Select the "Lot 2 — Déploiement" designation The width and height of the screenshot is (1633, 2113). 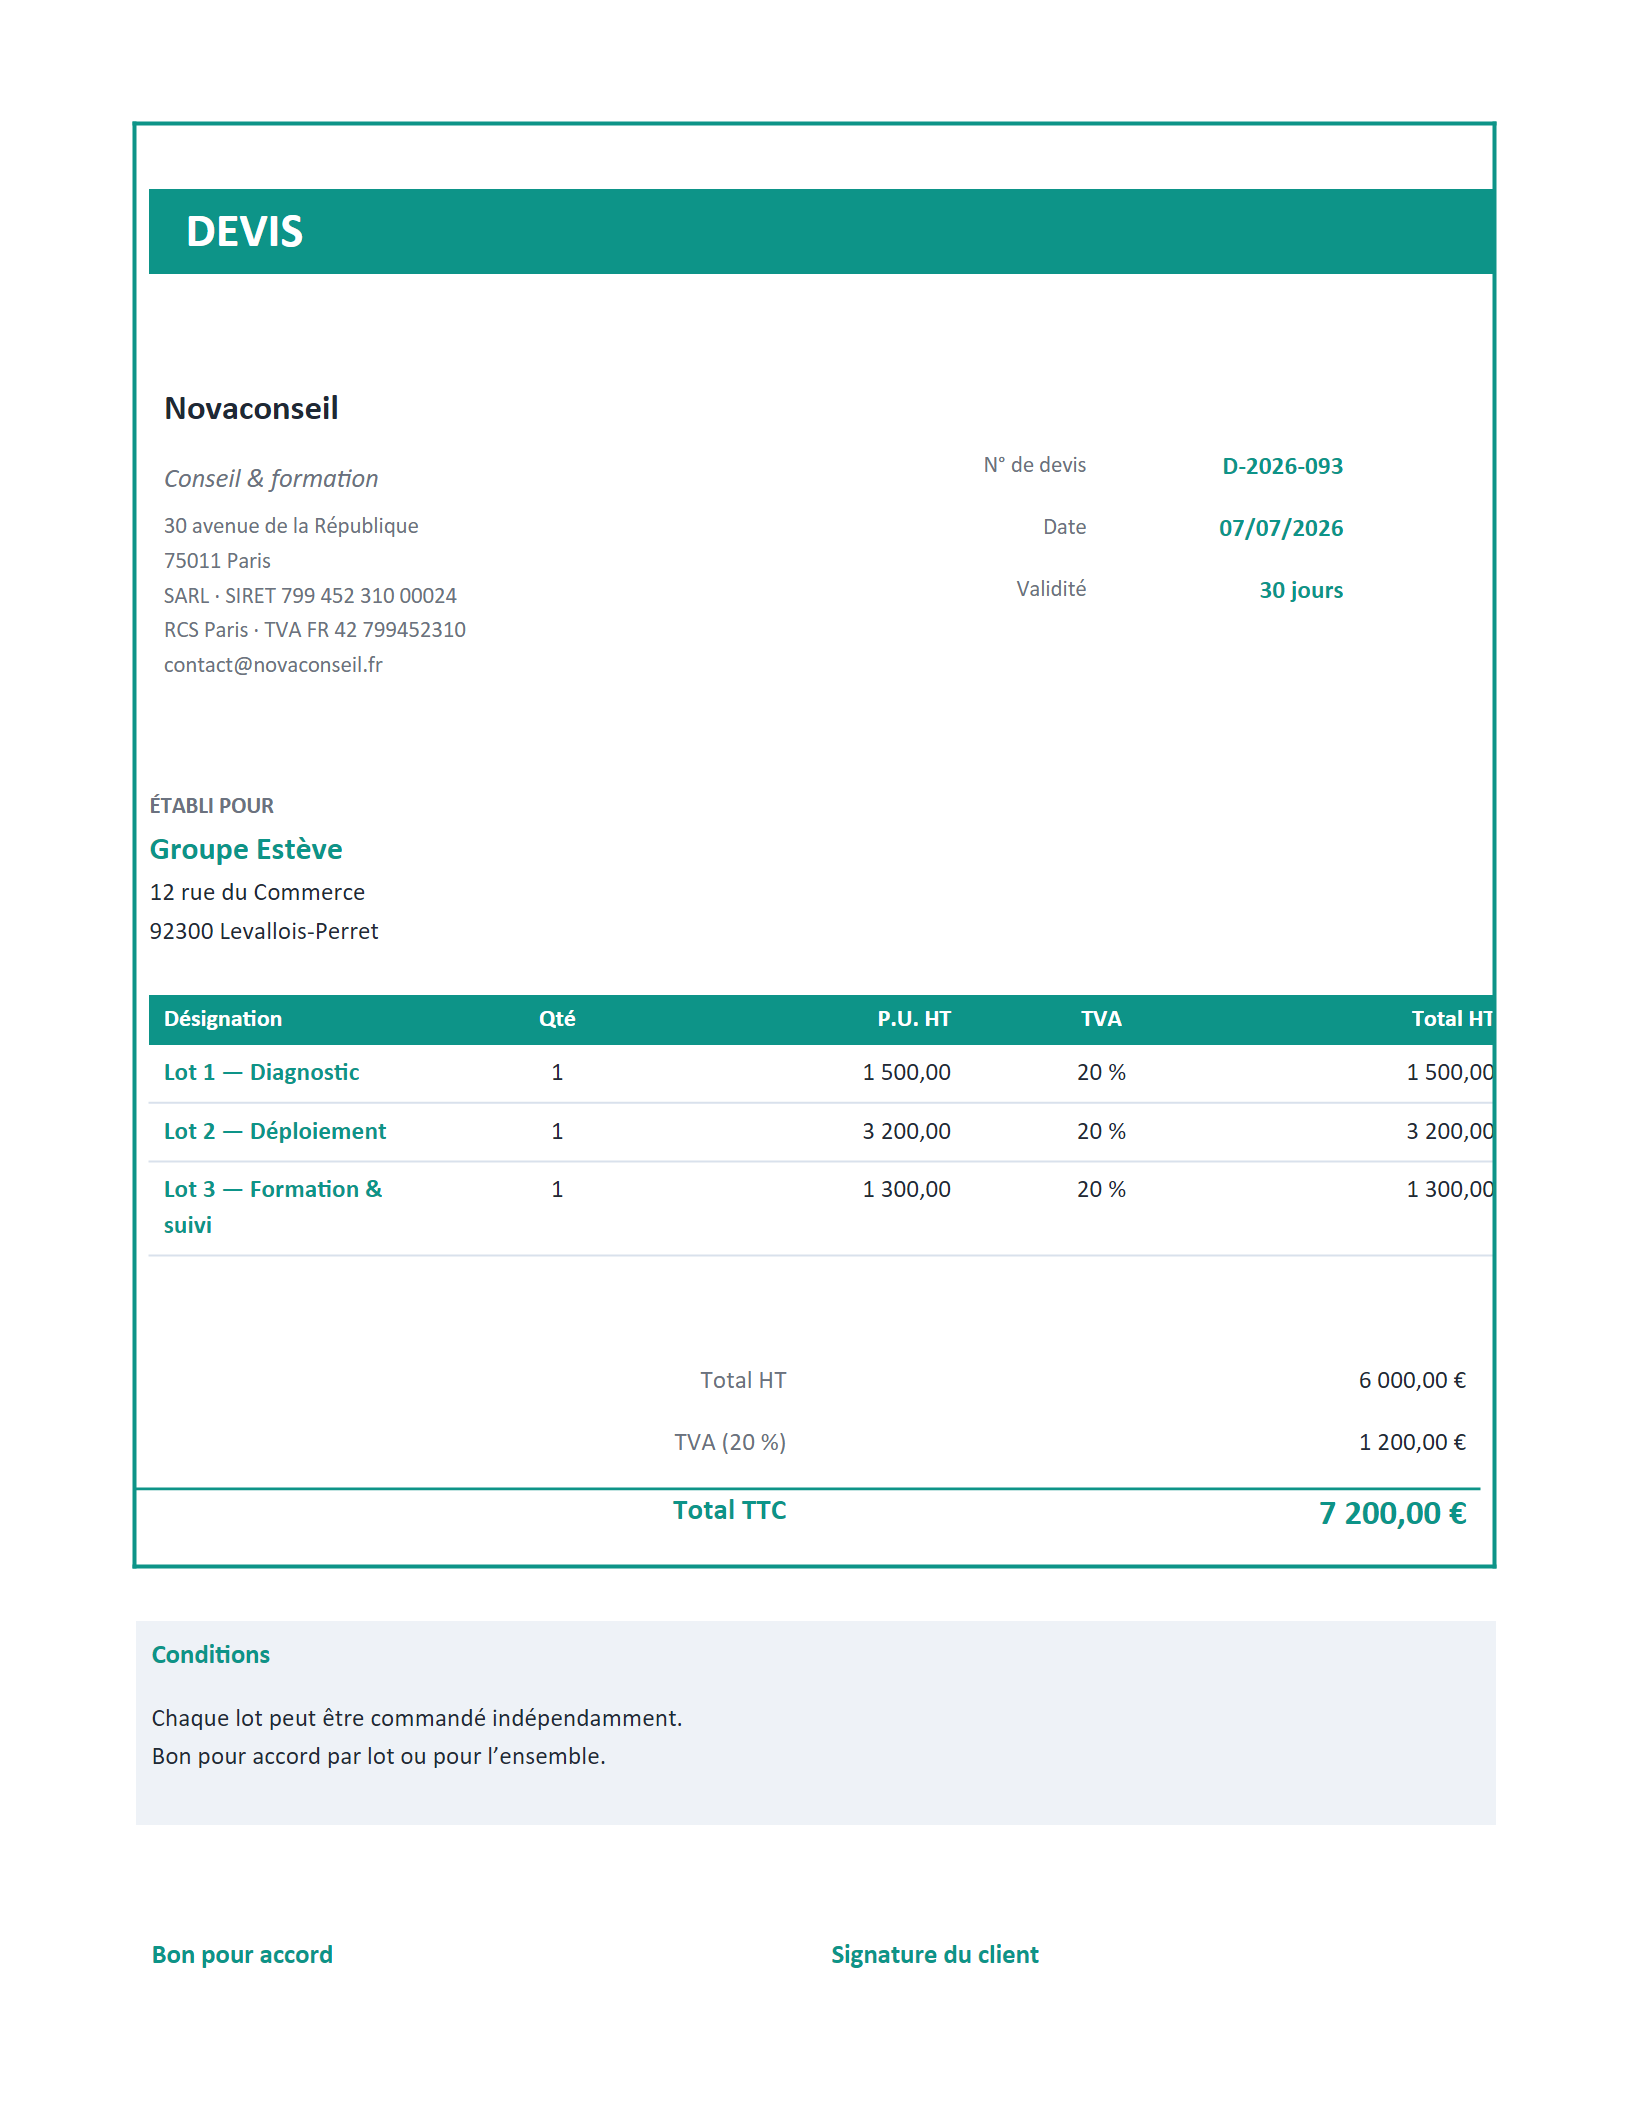(x=275, y=1132)
